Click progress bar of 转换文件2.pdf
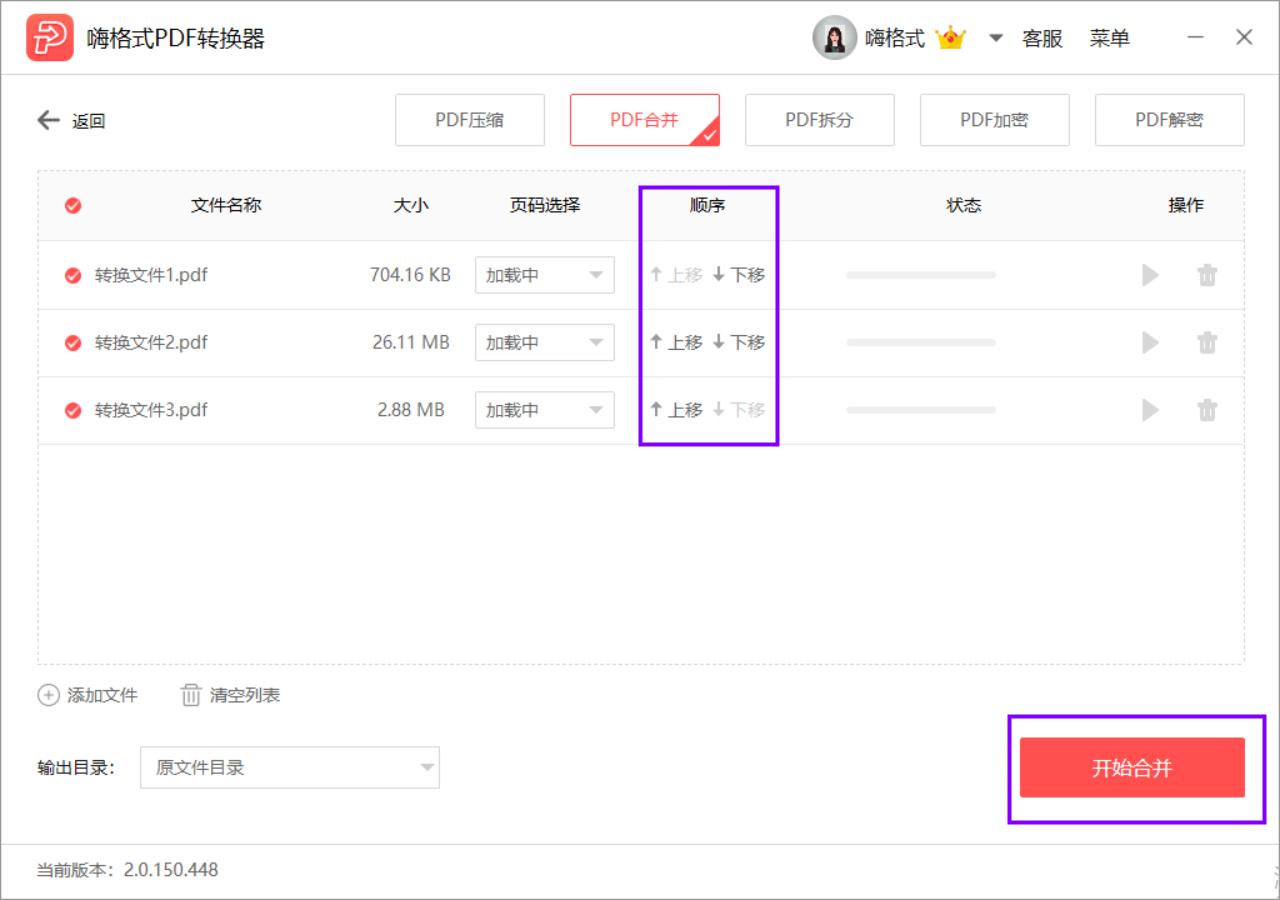The width and height of the screenshot is (1280, 900). pos(921,343)
